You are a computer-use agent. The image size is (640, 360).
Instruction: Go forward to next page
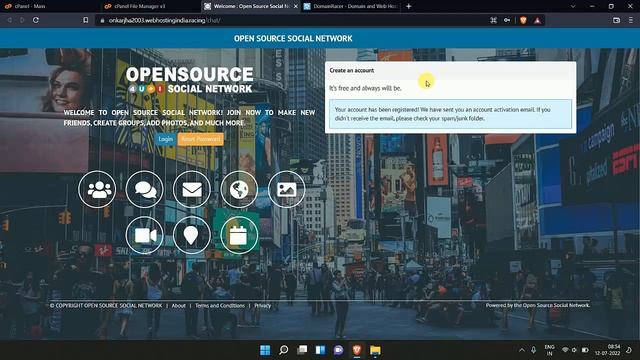[22, 20]
